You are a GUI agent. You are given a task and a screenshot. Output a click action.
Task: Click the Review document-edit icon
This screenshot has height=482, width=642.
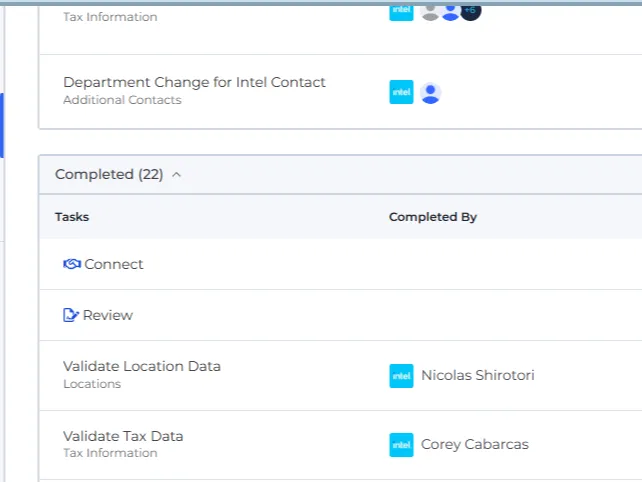(x=70, y=315)
